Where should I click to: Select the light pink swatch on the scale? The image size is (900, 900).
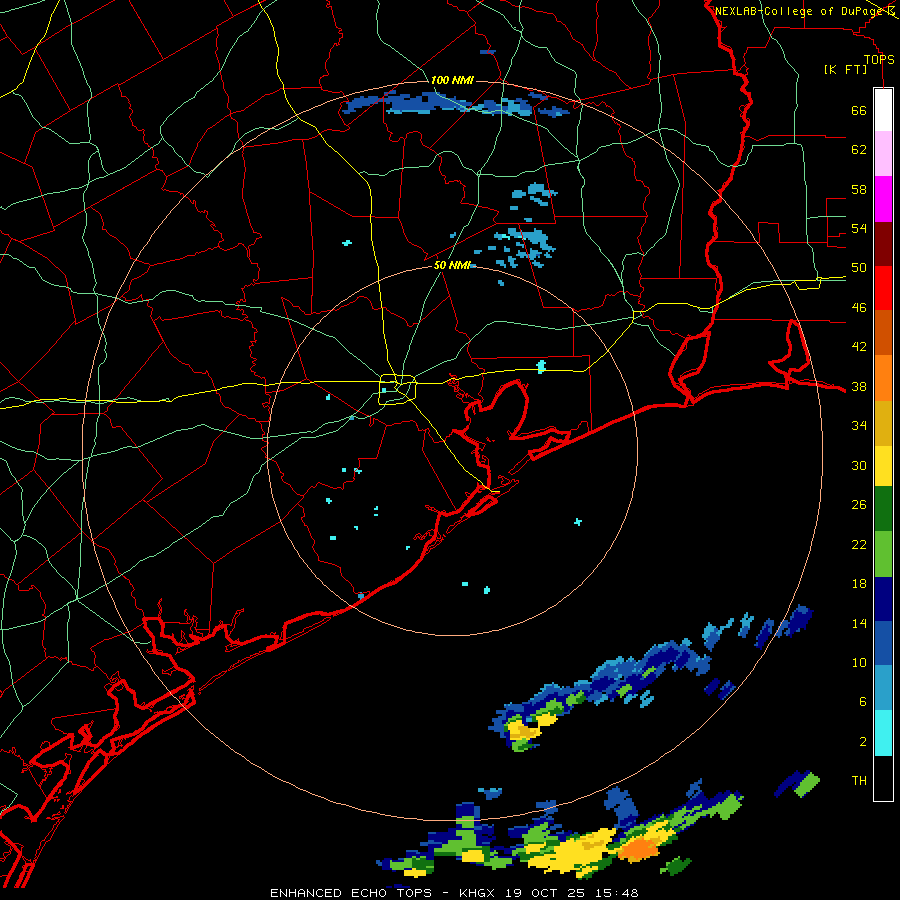(883, 154)
